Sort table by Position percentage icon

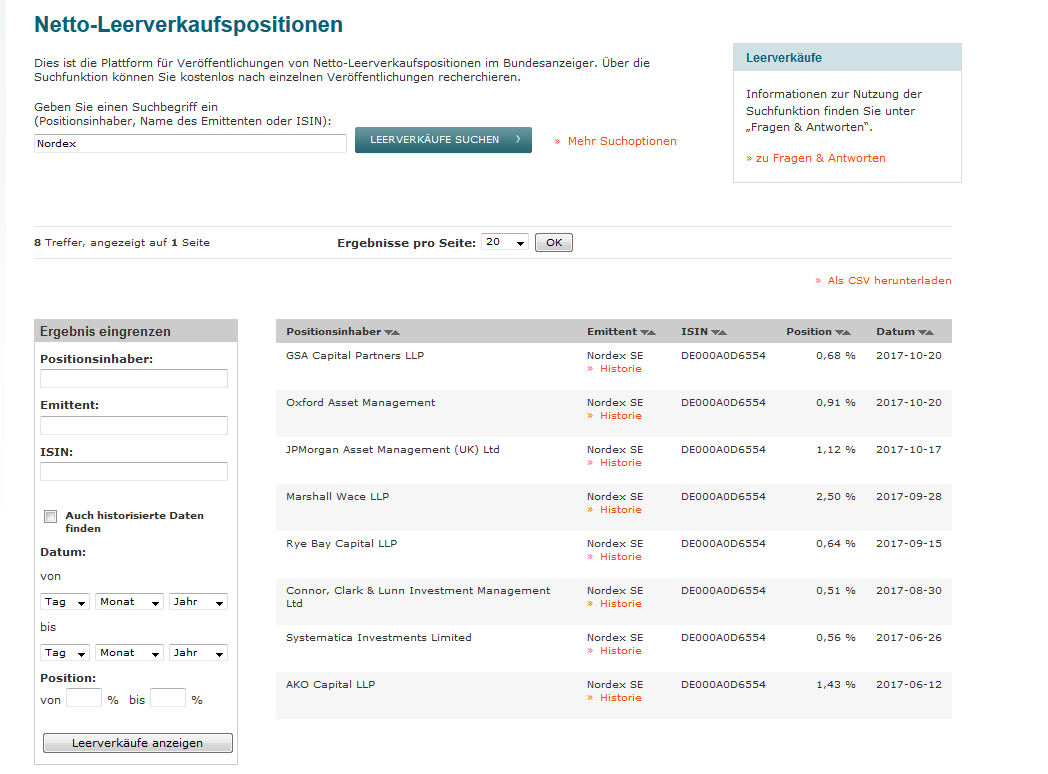pyautogui.click(x=843, y=331)
